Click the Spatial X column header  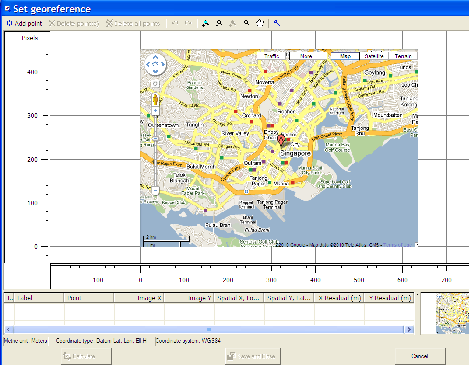tap(239, 298)
